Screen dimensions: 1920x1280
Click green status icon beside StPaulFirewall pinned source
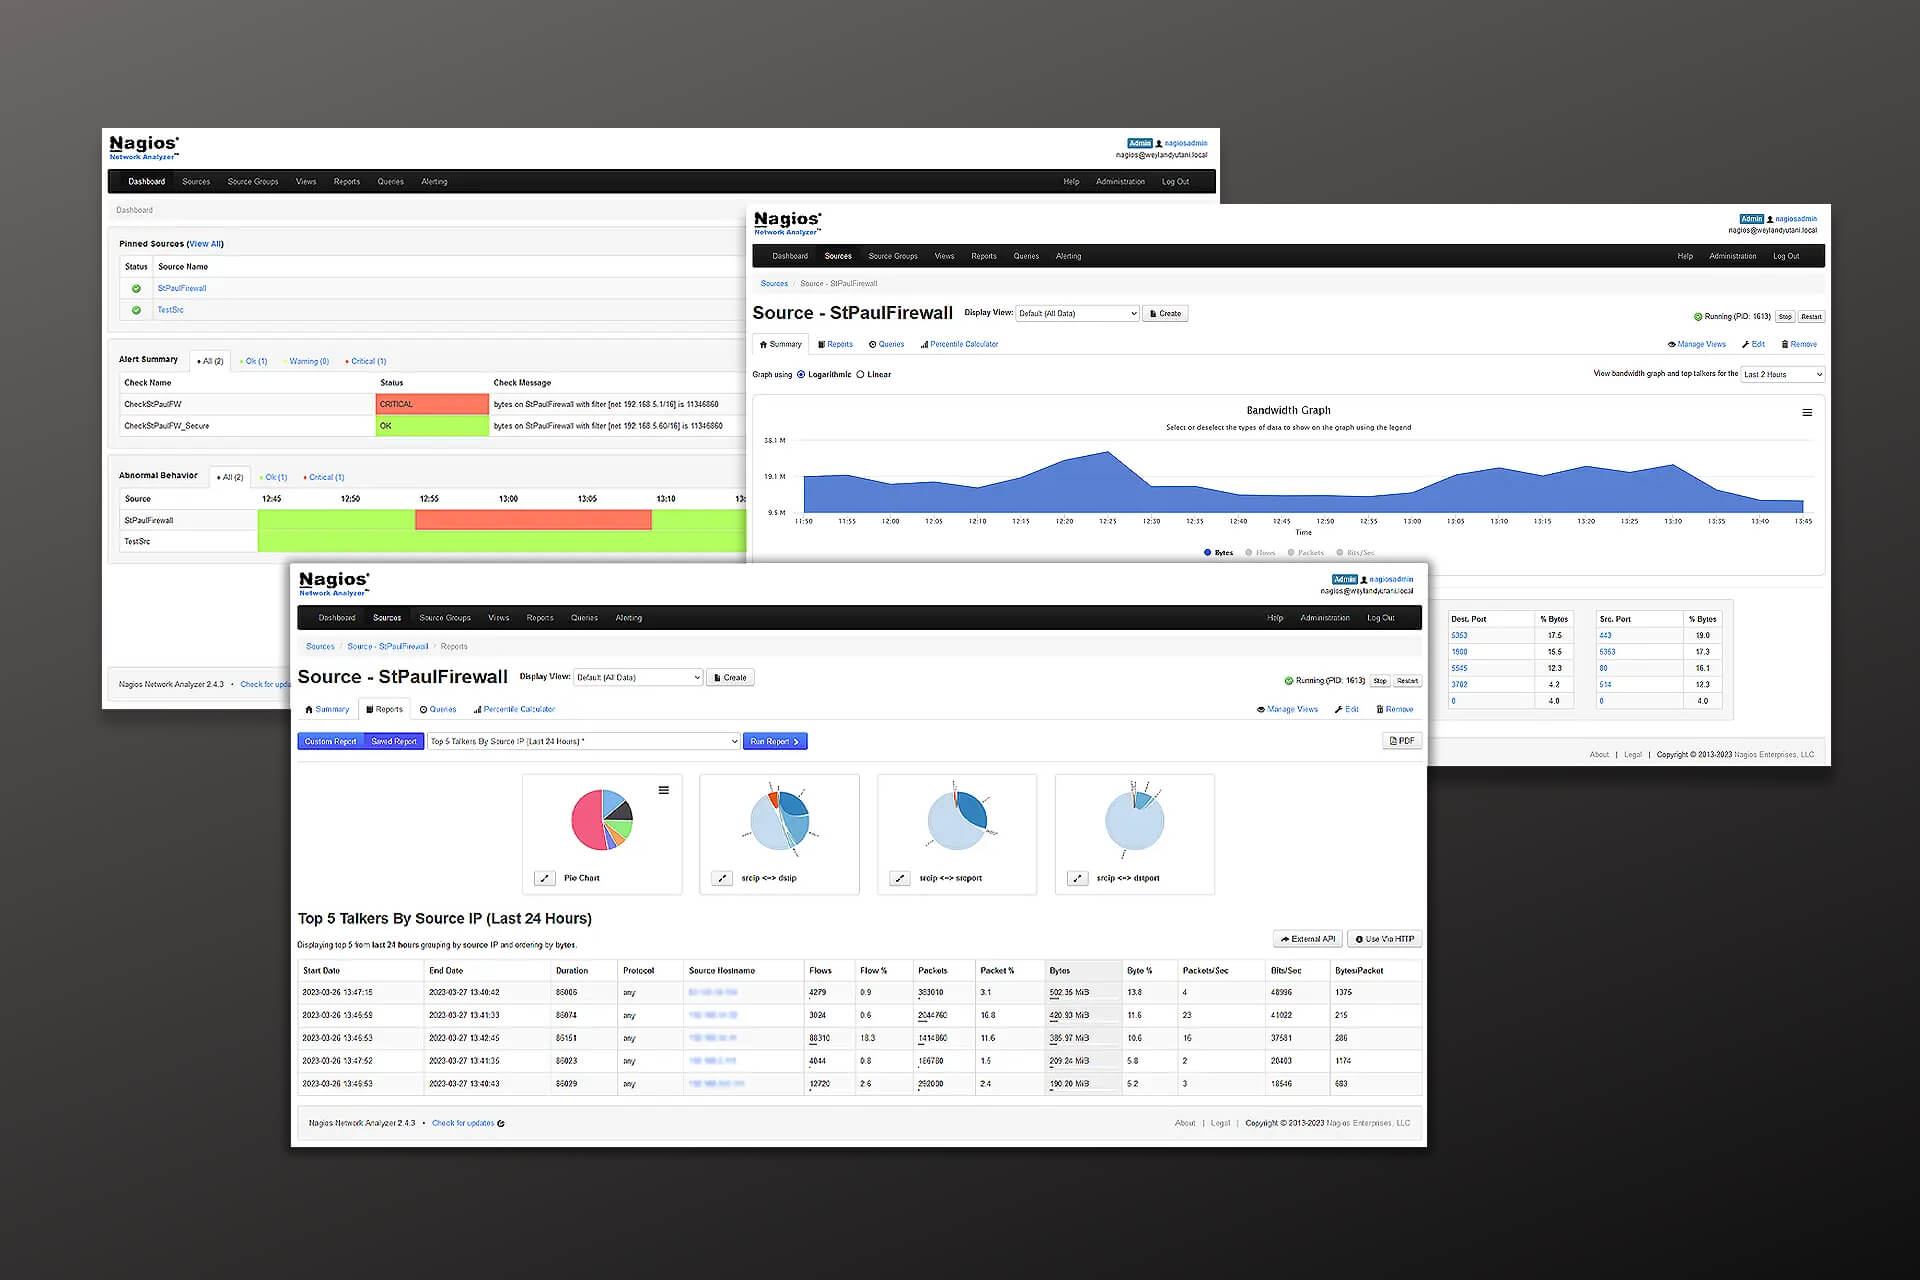click(x=136, y=288)
